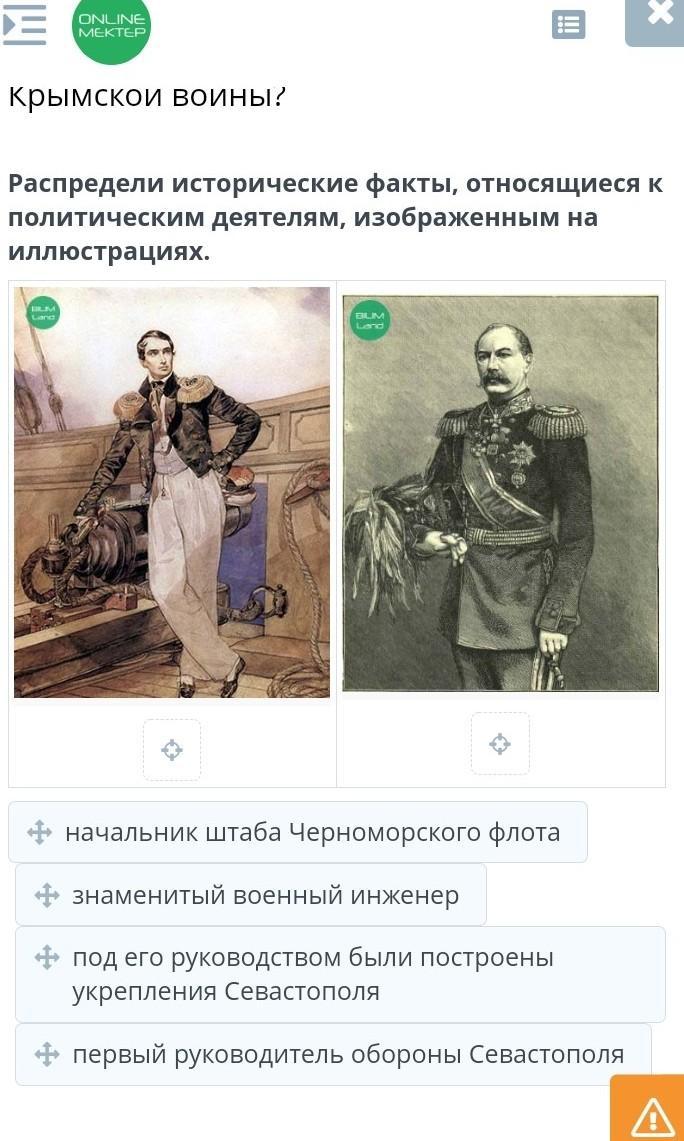Select the drop target under the left portrait
684x1141 pixels.
coord(172,750)
